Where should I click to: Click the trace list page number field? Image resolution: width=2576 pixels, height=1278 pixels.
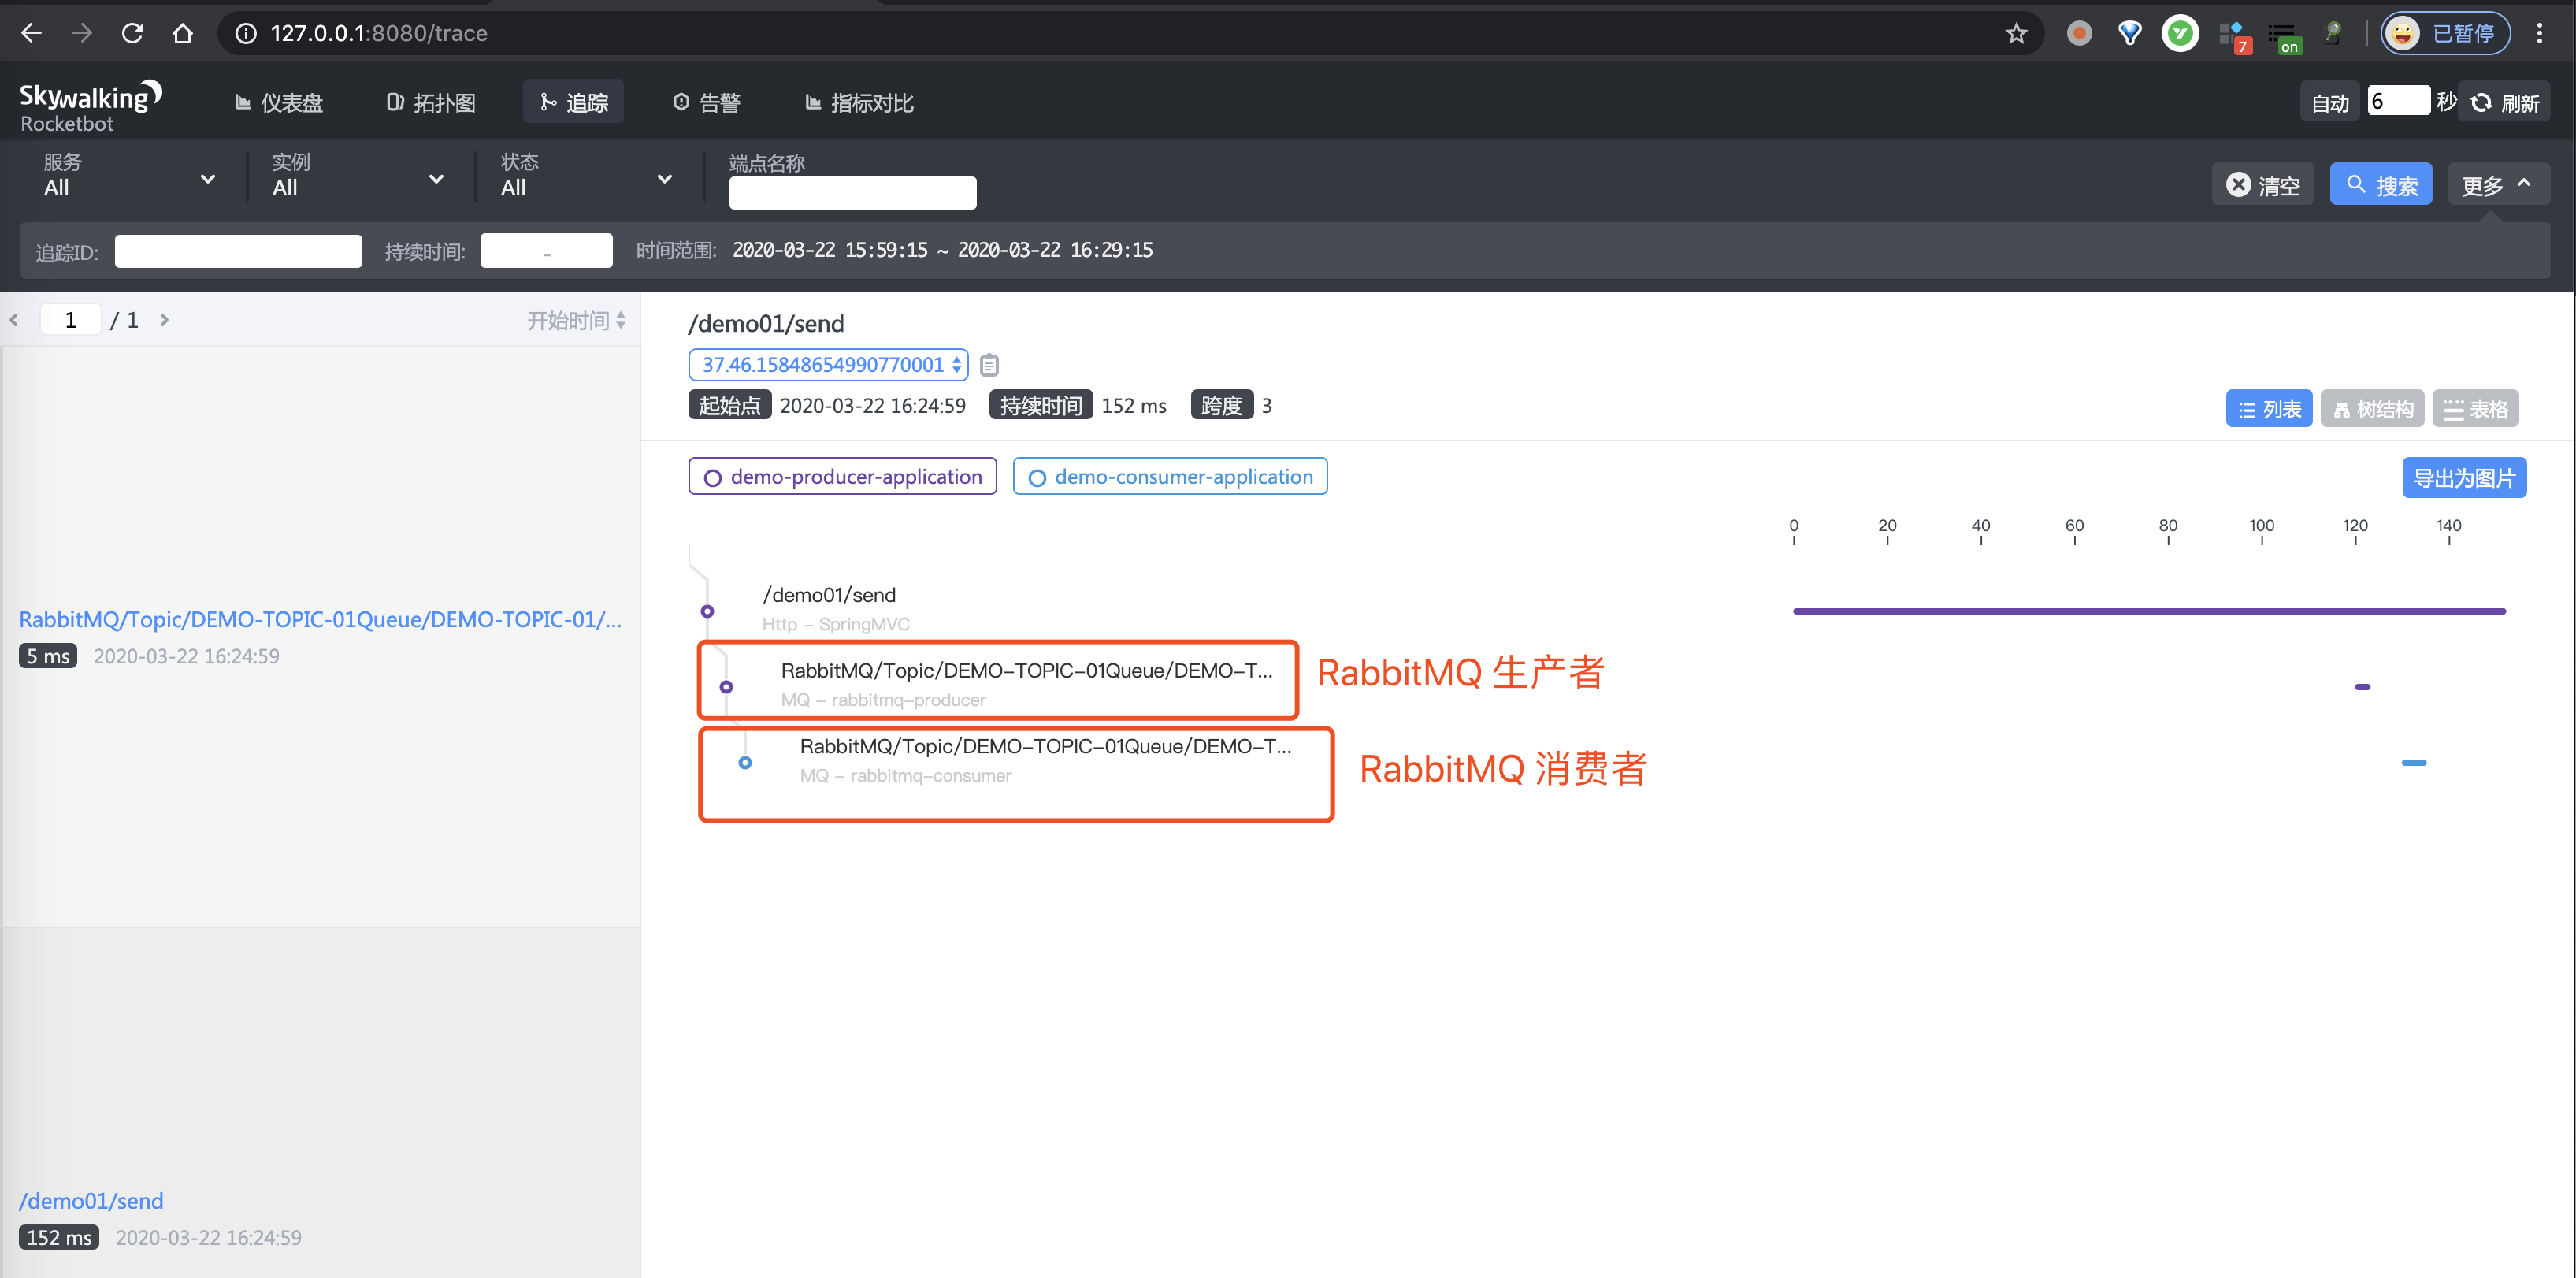tap(70, 320)
